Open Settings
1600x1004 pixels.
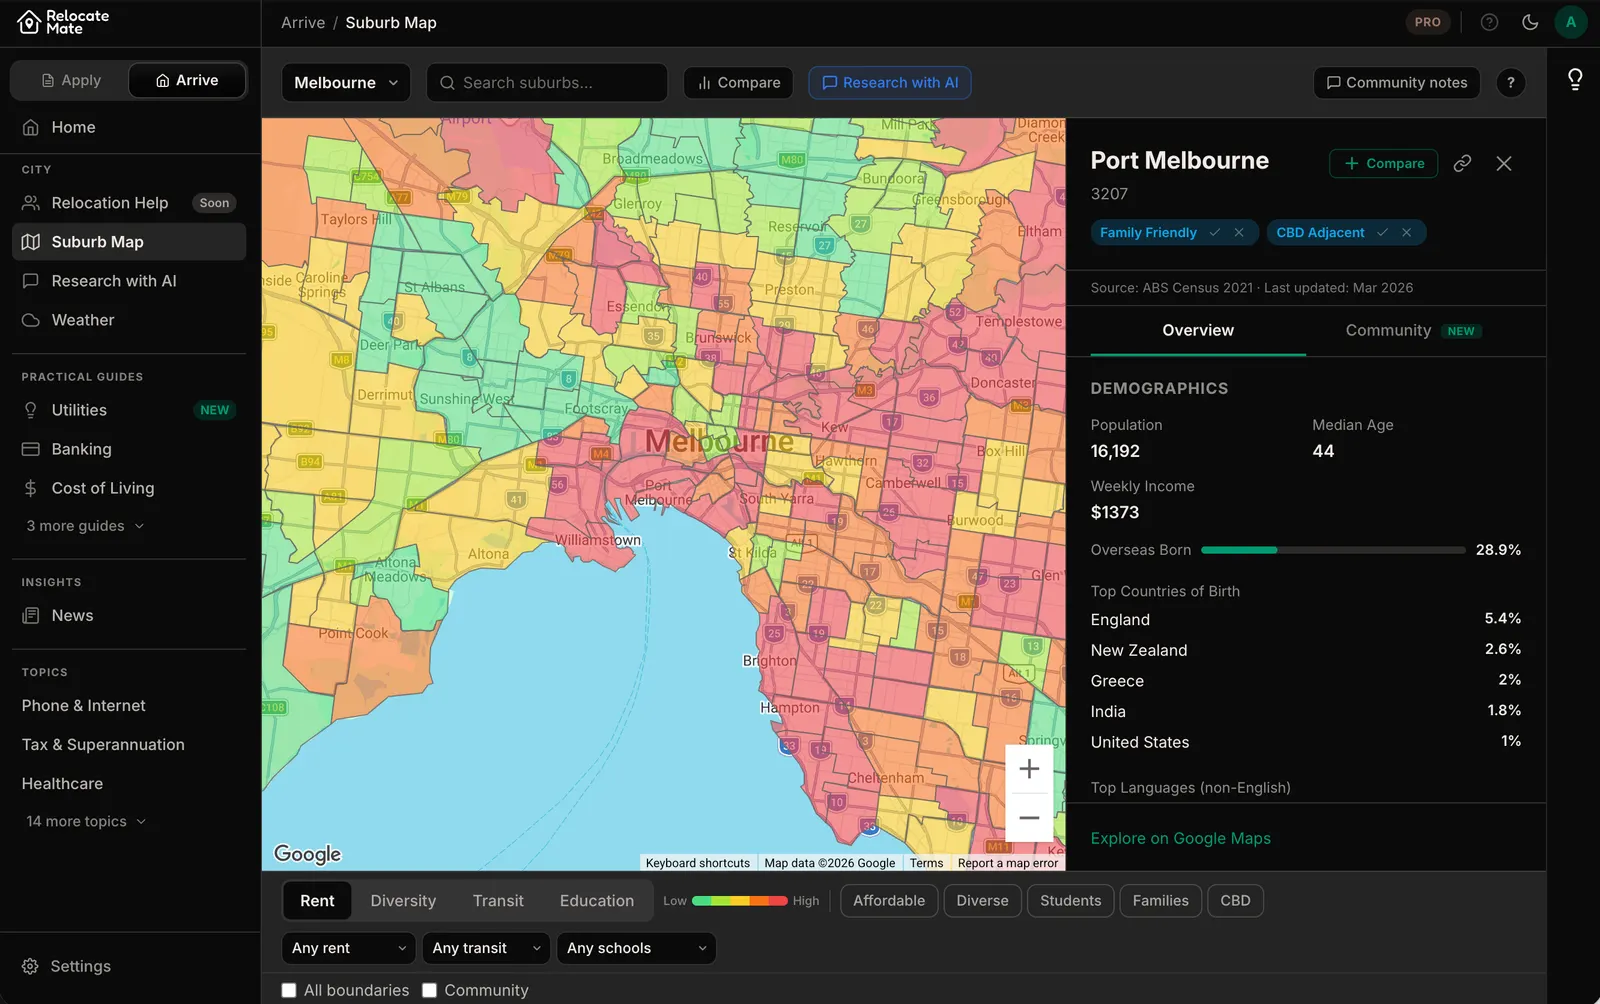pyautogui.click(x=129, y=966)
